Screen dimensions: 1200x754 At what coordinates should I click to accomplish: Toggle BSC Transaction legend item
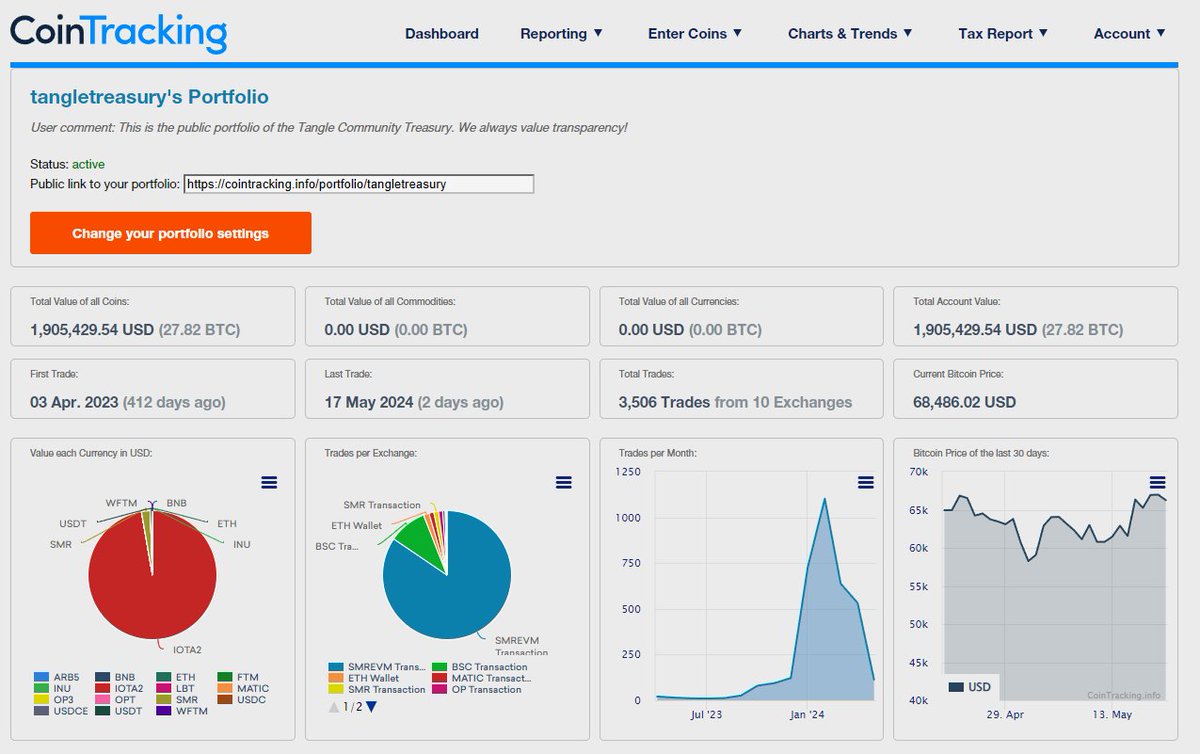point(480,667)
